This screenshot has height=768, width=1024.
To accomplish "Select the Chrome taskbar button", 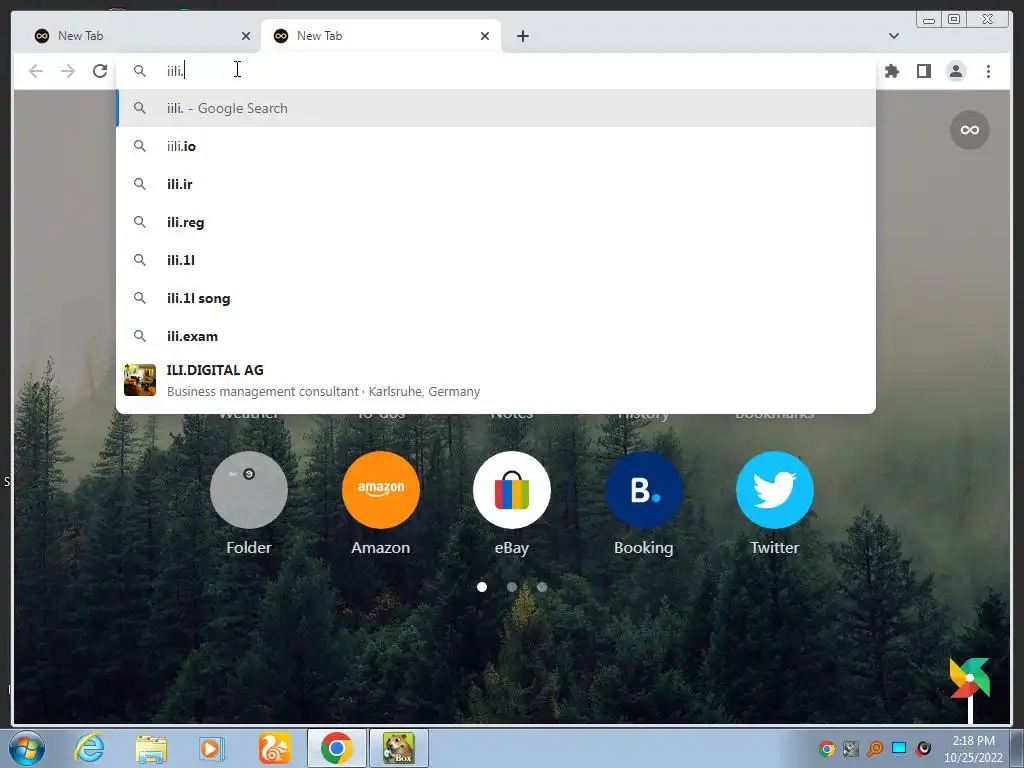I will (336, 748).
